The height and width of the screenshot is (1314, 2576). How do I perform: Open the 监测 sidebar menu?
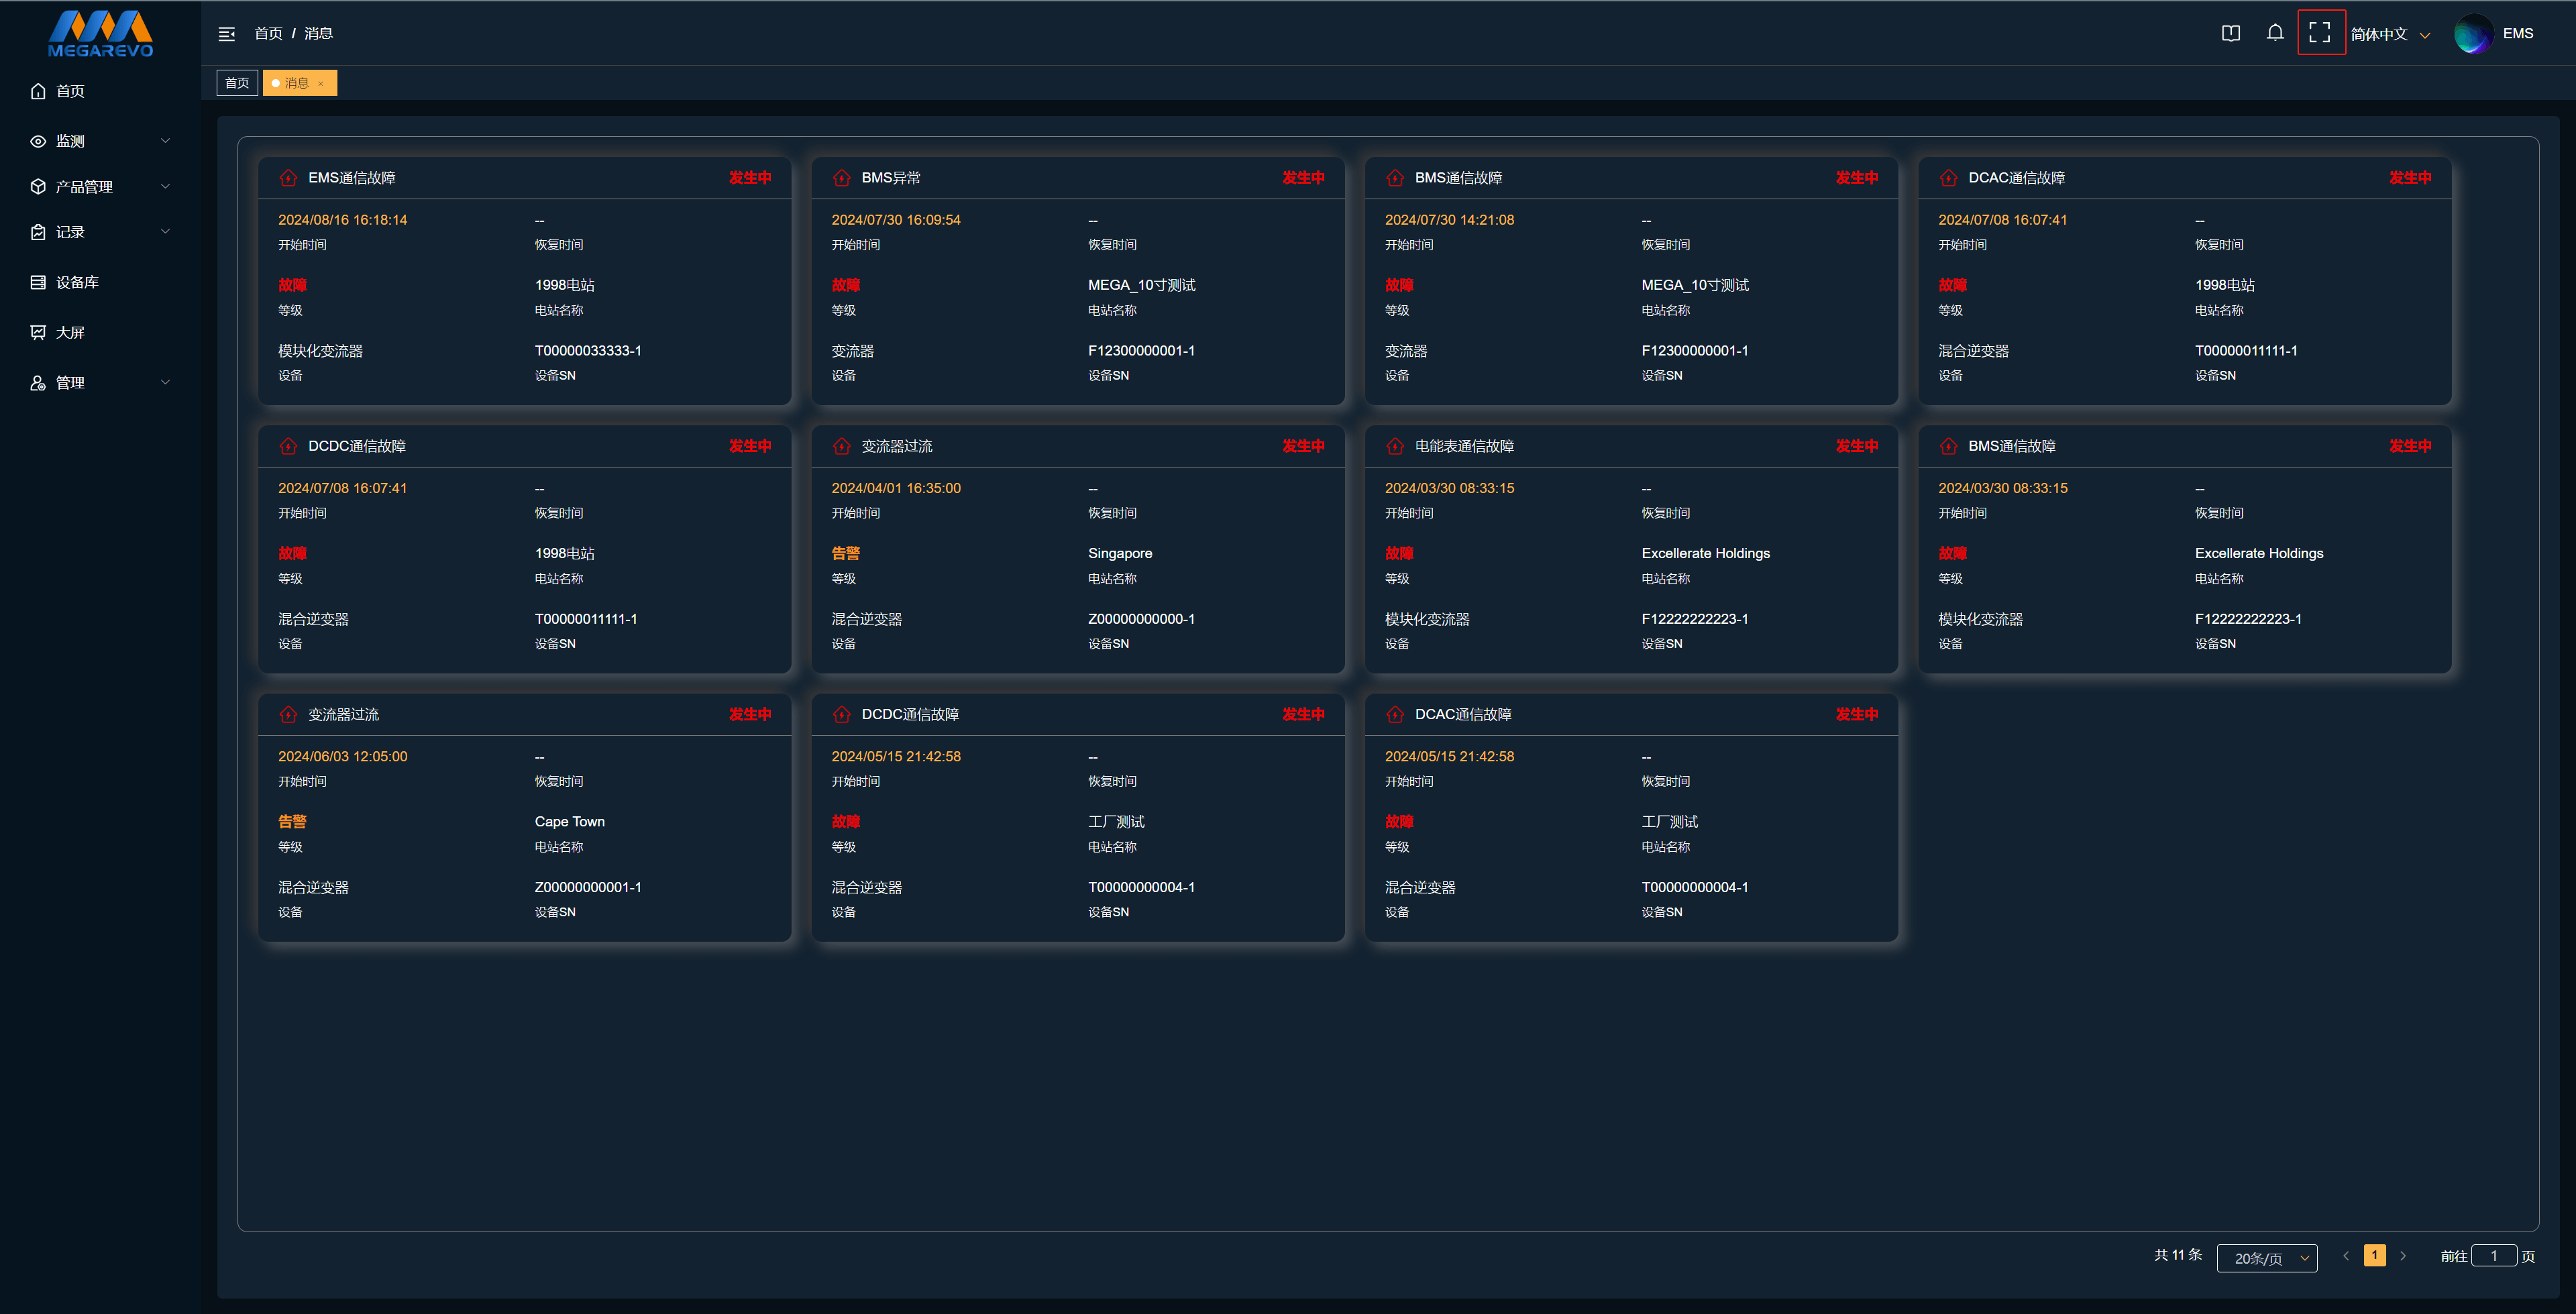[x=100, y=141]
